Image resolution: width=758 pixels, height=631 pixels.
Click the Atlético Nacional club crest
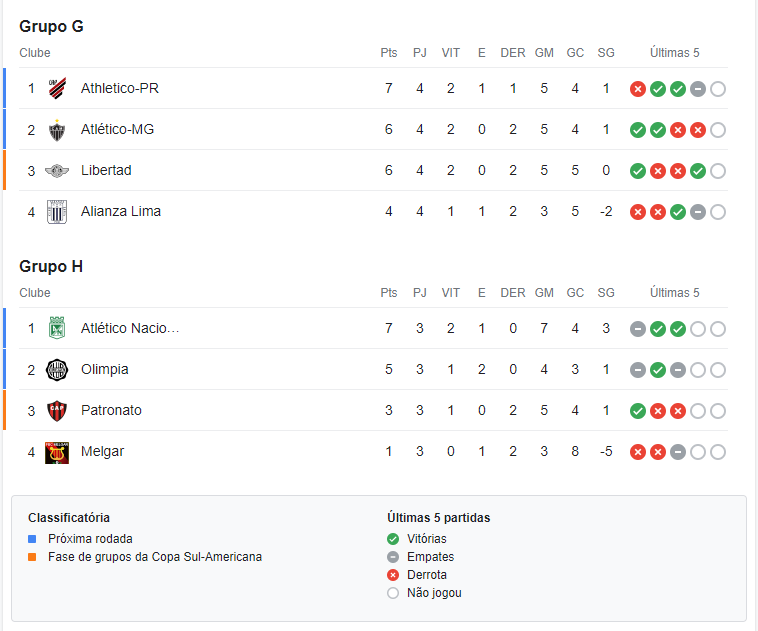point(57,328)
